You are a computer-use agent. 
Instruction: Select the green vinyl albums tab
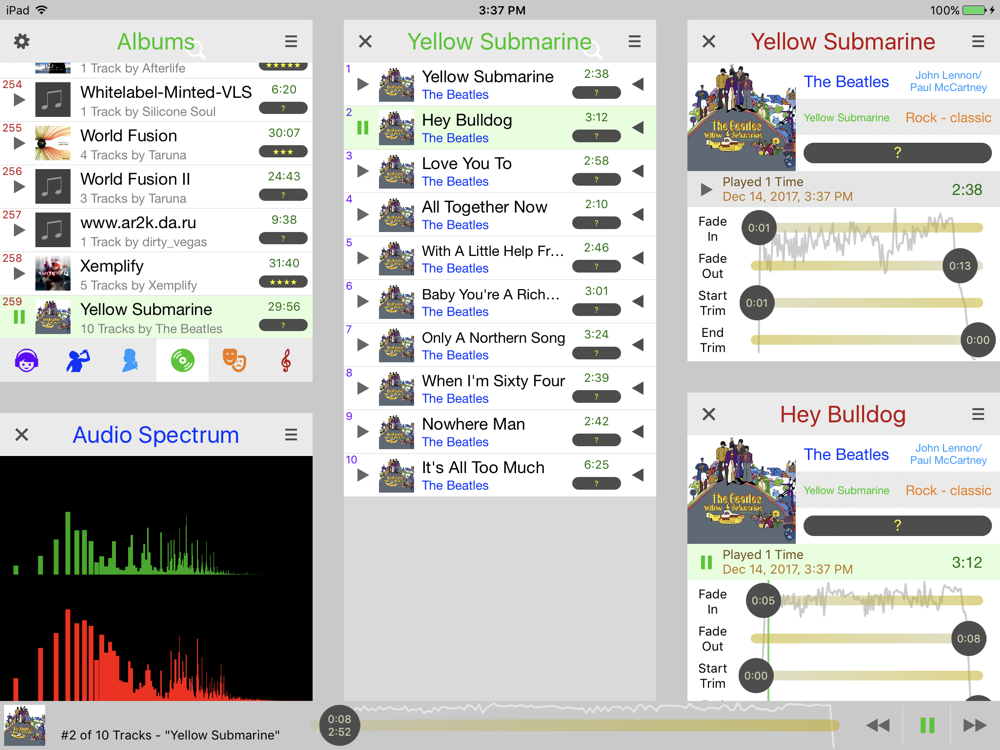click(182, 361)
